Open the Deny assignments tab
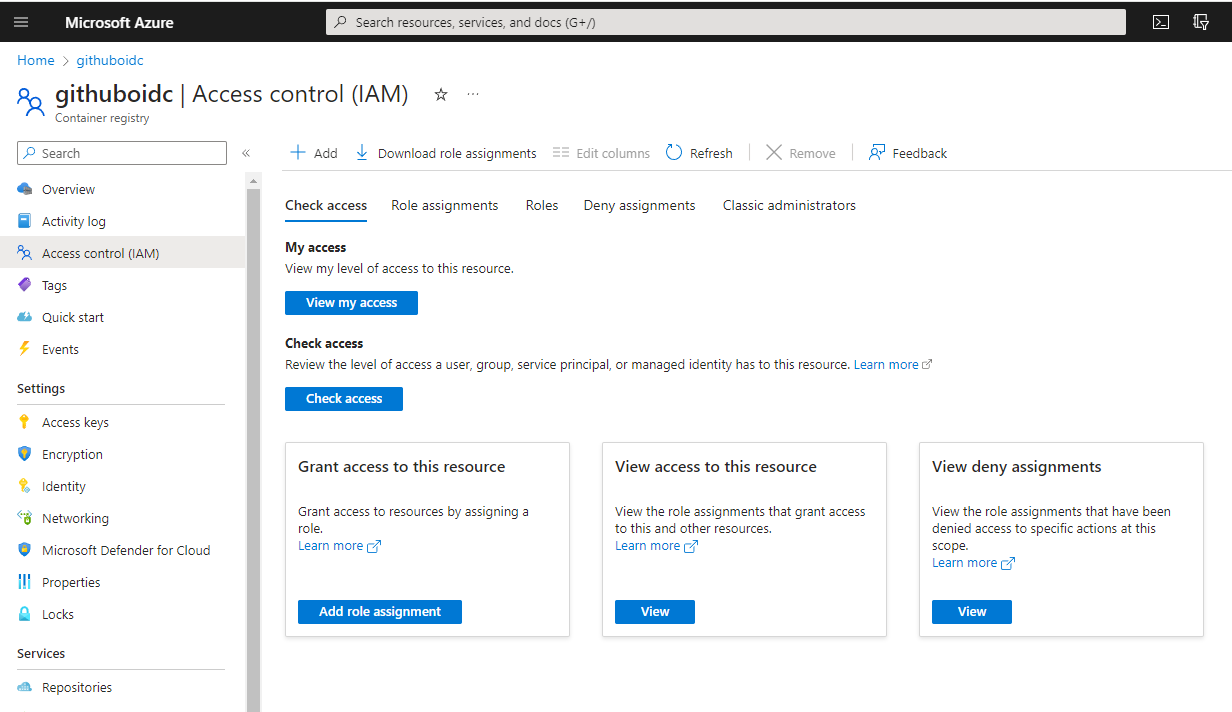Screen dimensions: 1232x712 (640, 205)
